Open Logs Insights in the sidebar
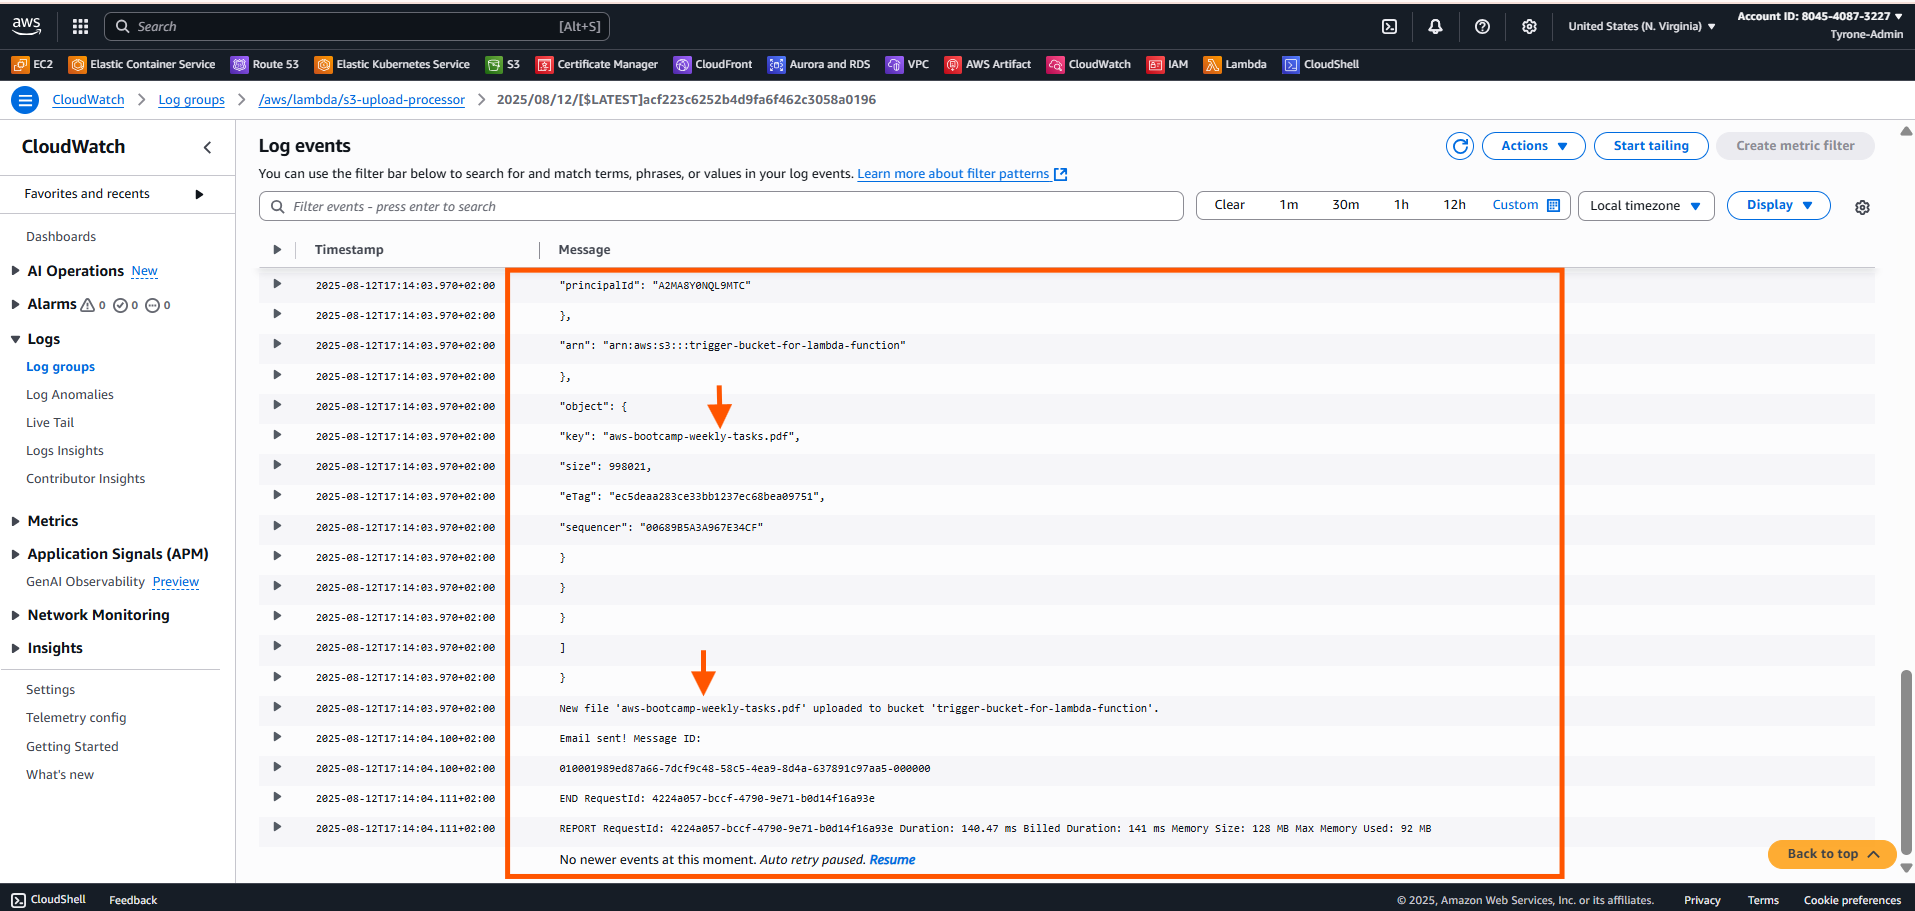Viewport: 1915px width, 911px height. (x=65, y=451)
